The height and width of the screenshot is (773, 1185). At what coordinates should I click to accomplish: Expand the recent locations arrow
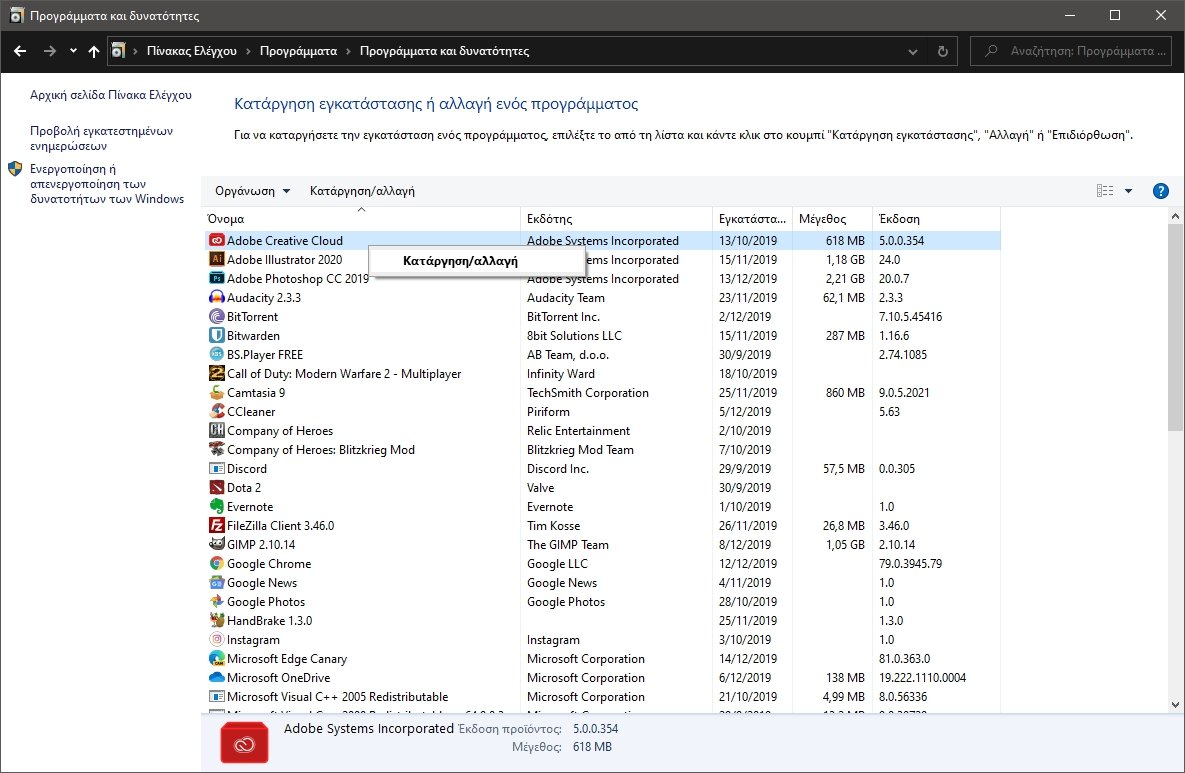coord(73,51)
